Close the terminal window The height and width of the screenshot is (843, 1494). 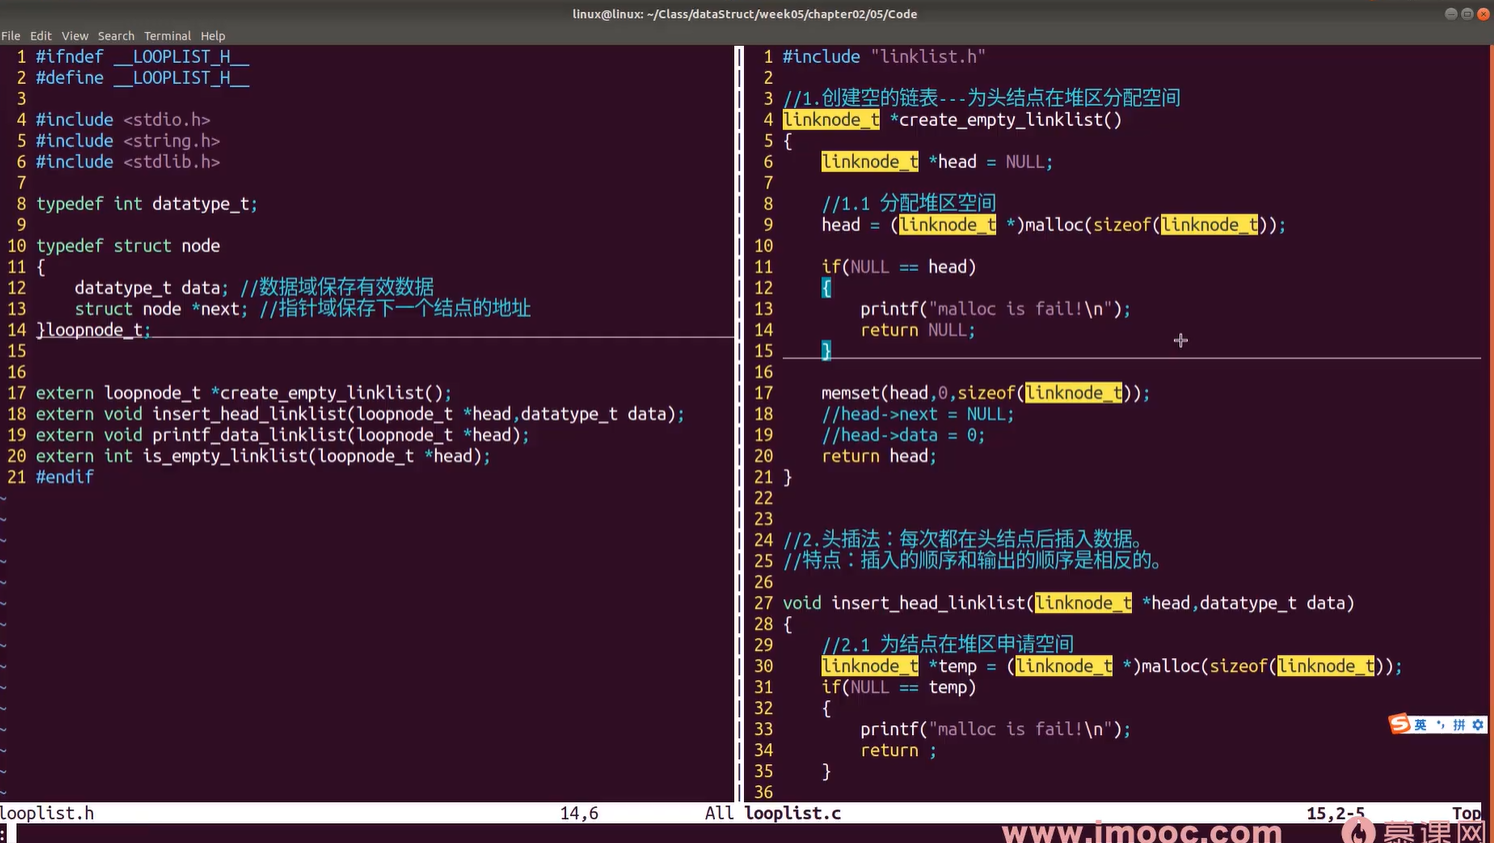[1483, 14]
